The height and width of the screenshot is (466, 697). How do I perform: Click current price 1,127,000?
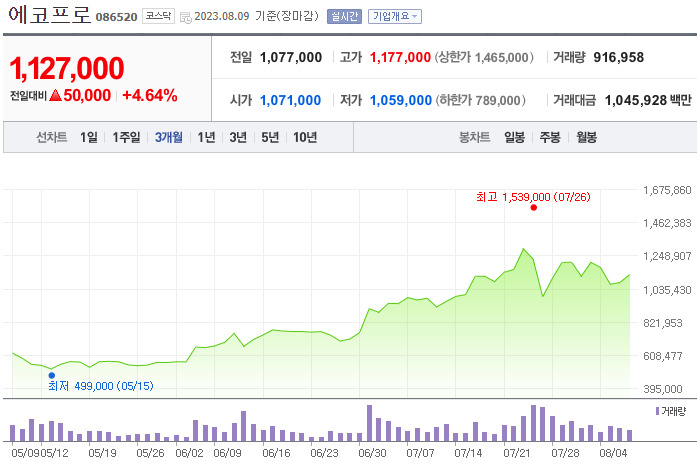coord(67,68)
